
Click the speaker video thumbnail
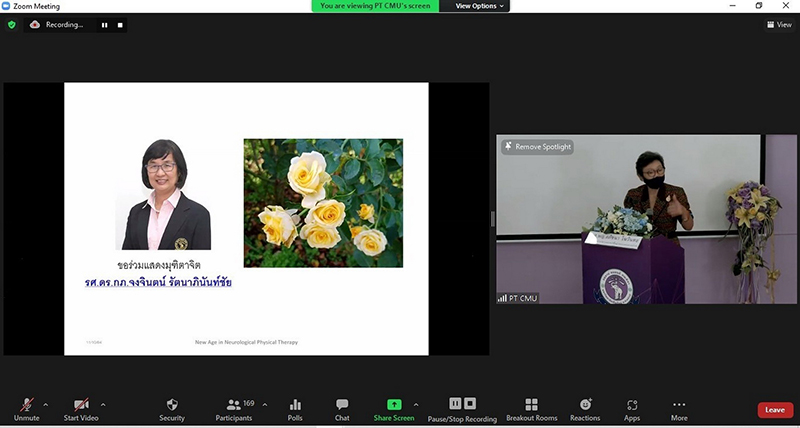tap(646, 219)
